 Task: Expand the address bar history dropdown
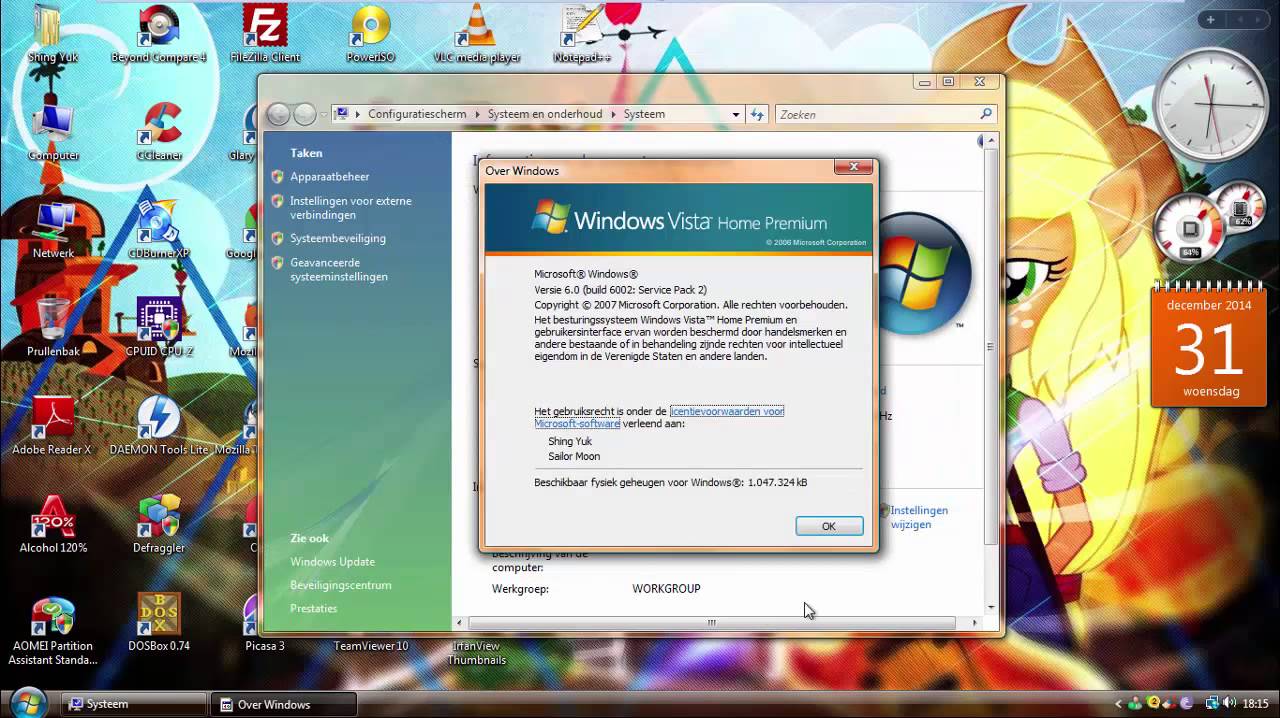(736, 114)
